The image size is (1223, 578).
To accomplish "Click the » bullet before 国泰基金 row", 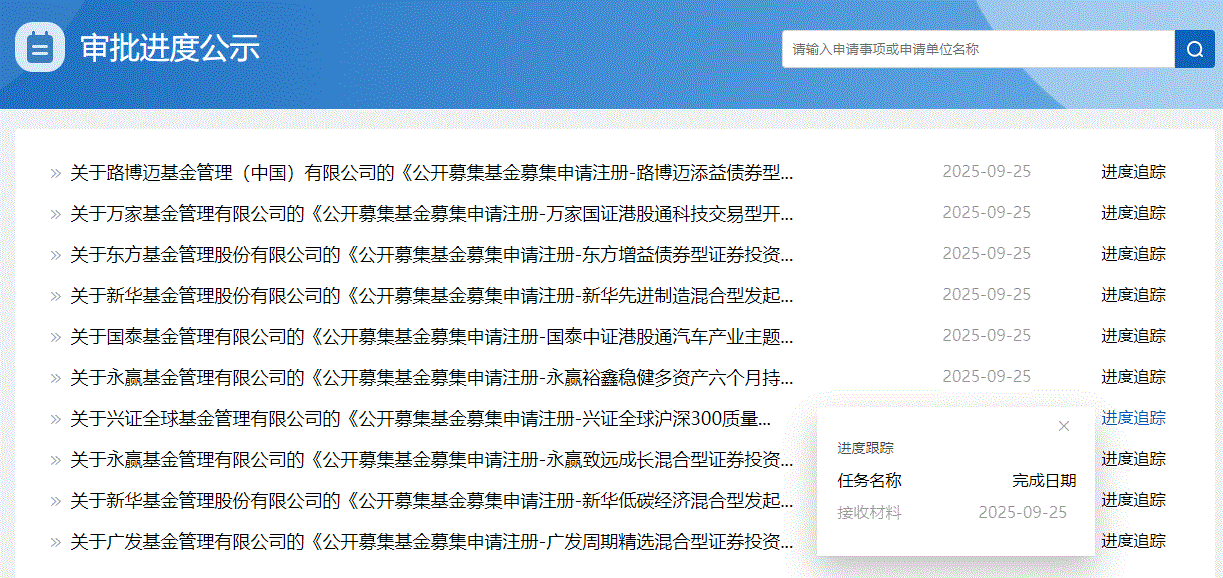I will click(x=55, y=337).
